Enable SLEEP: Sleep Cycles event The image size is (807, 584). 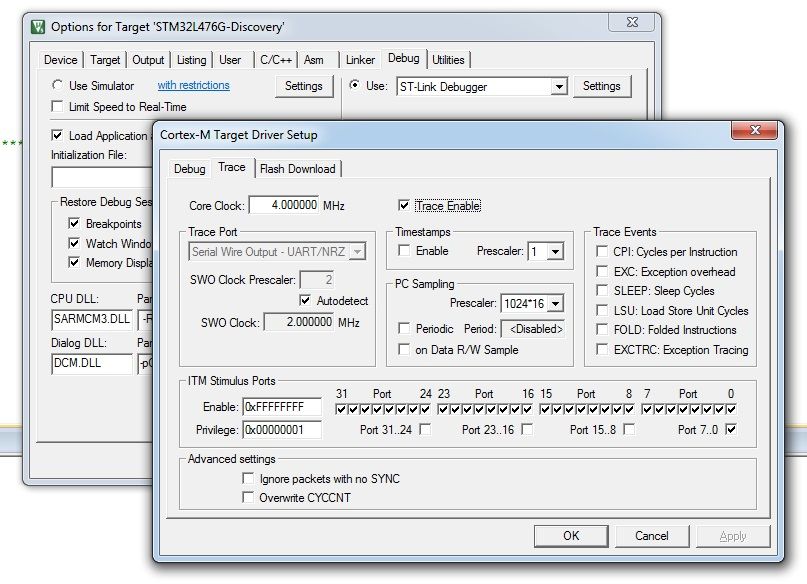tap(602, 291)
